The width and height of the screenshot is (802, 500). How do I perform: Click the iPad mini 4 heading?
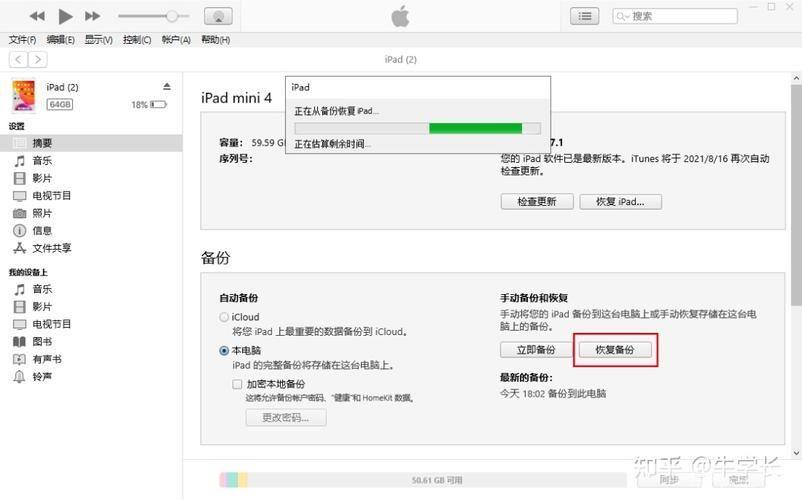pos(236,98)
